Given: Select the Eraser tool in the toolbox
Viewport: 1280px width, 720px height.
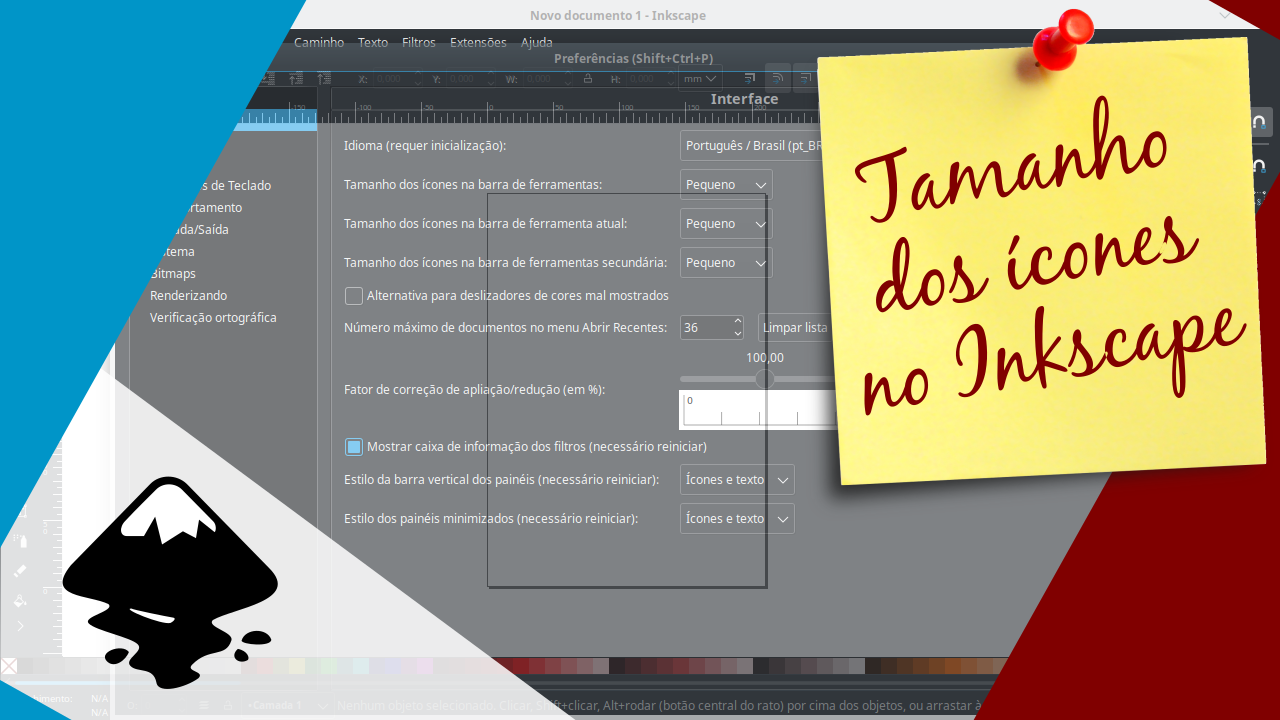Looking at the screenshot, I should 22,571.
